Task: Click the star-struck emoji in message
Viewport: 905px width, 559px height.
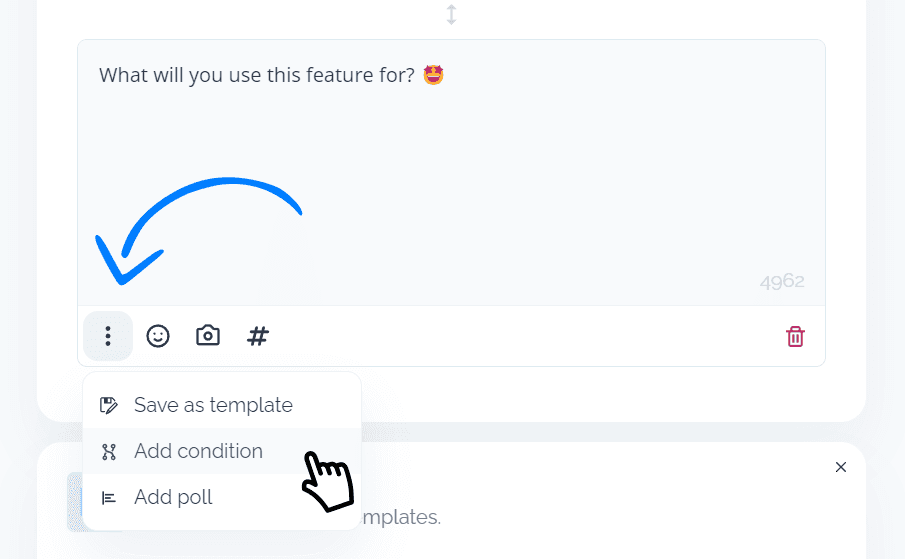Action: 433,74
